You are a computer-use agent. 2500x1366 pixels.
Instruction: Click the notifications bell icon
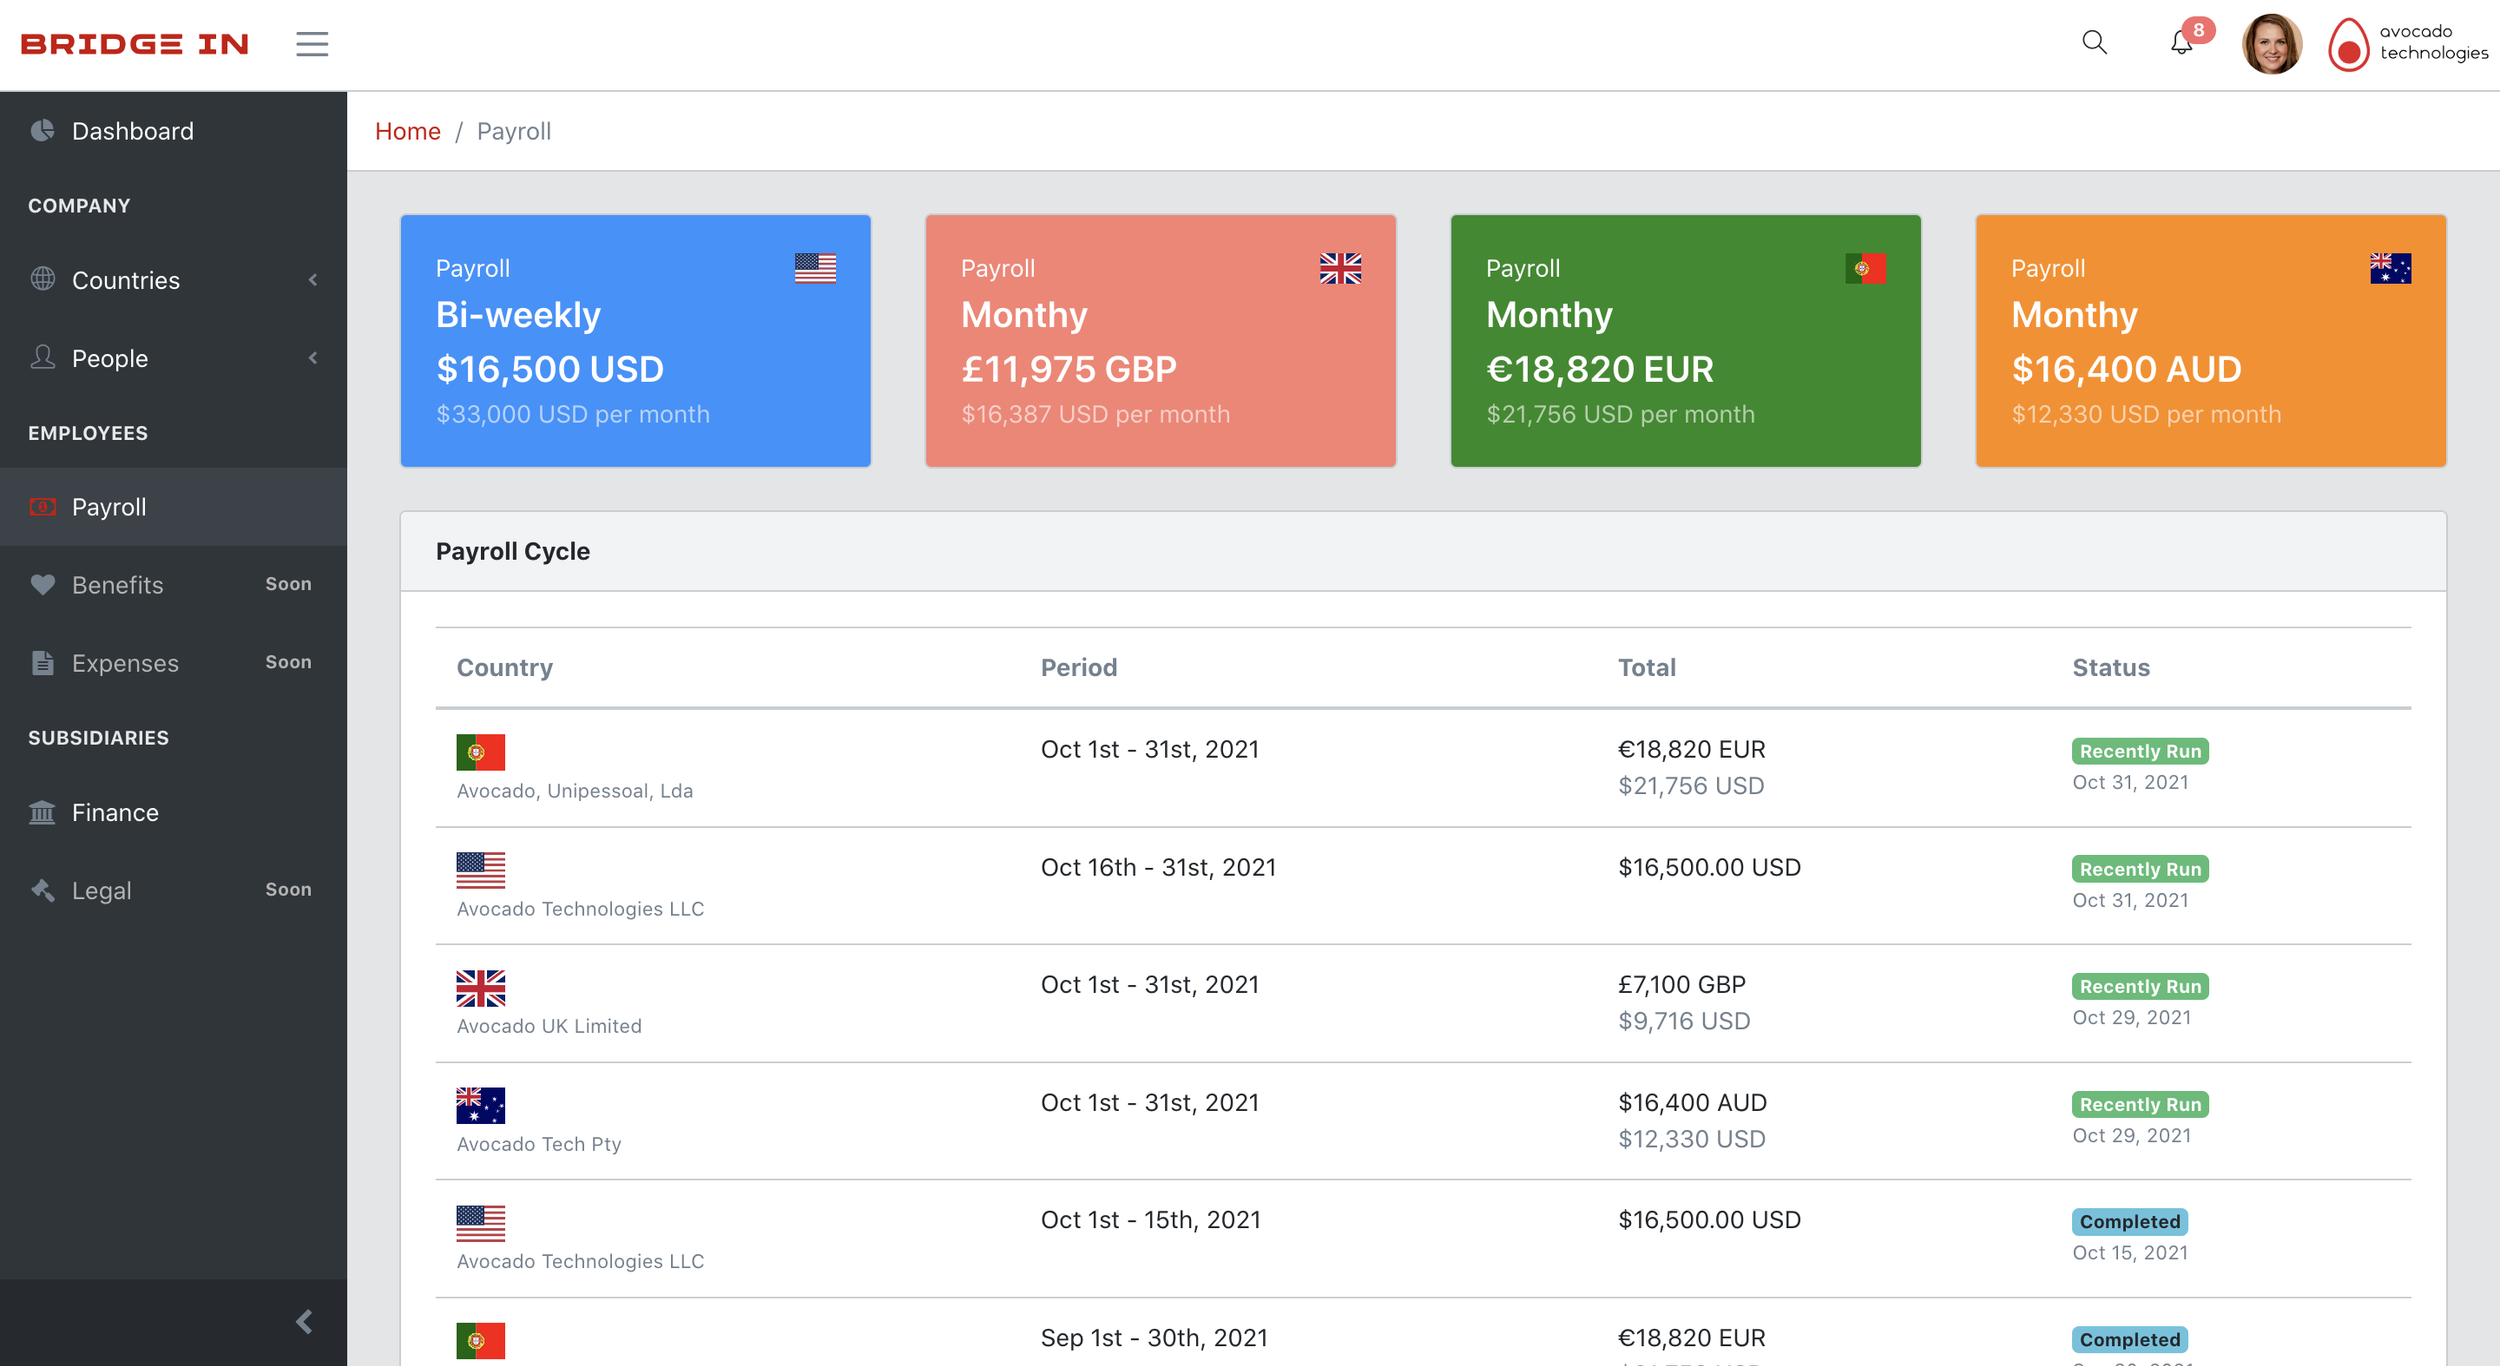click(2181, 43)
